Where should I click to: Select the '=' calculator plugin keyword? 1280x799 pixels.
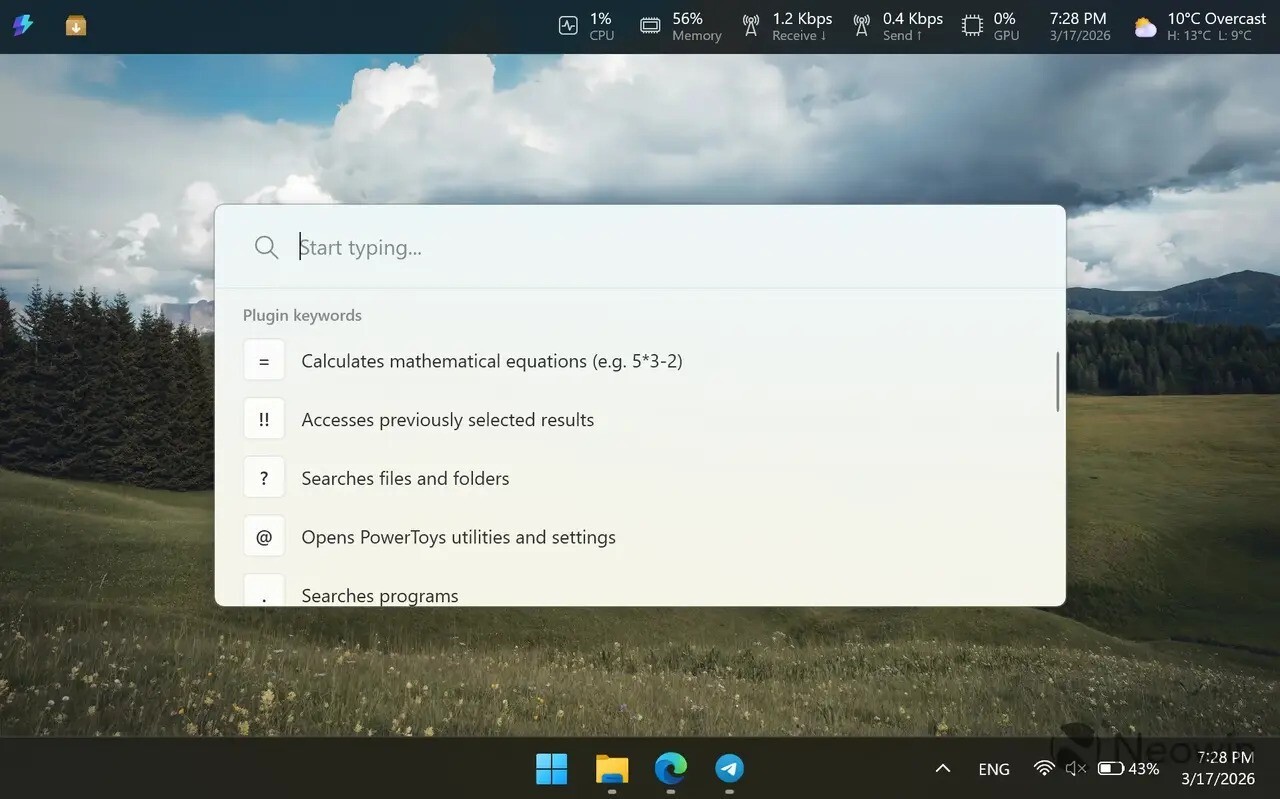tap(264, 361)
